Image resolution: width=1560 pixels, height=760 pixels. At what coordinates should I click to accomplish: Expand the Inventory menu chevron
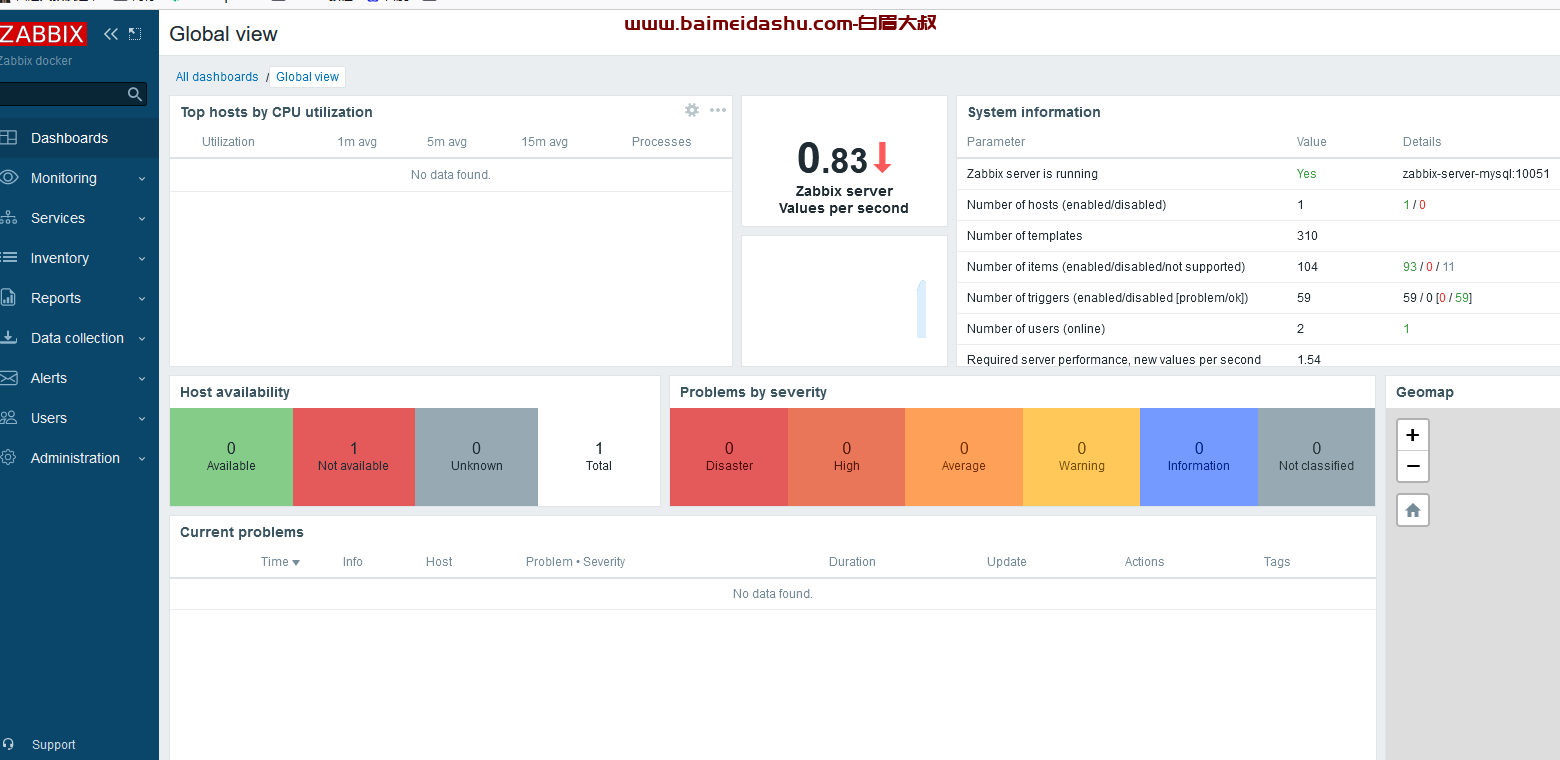coord(142,259)
